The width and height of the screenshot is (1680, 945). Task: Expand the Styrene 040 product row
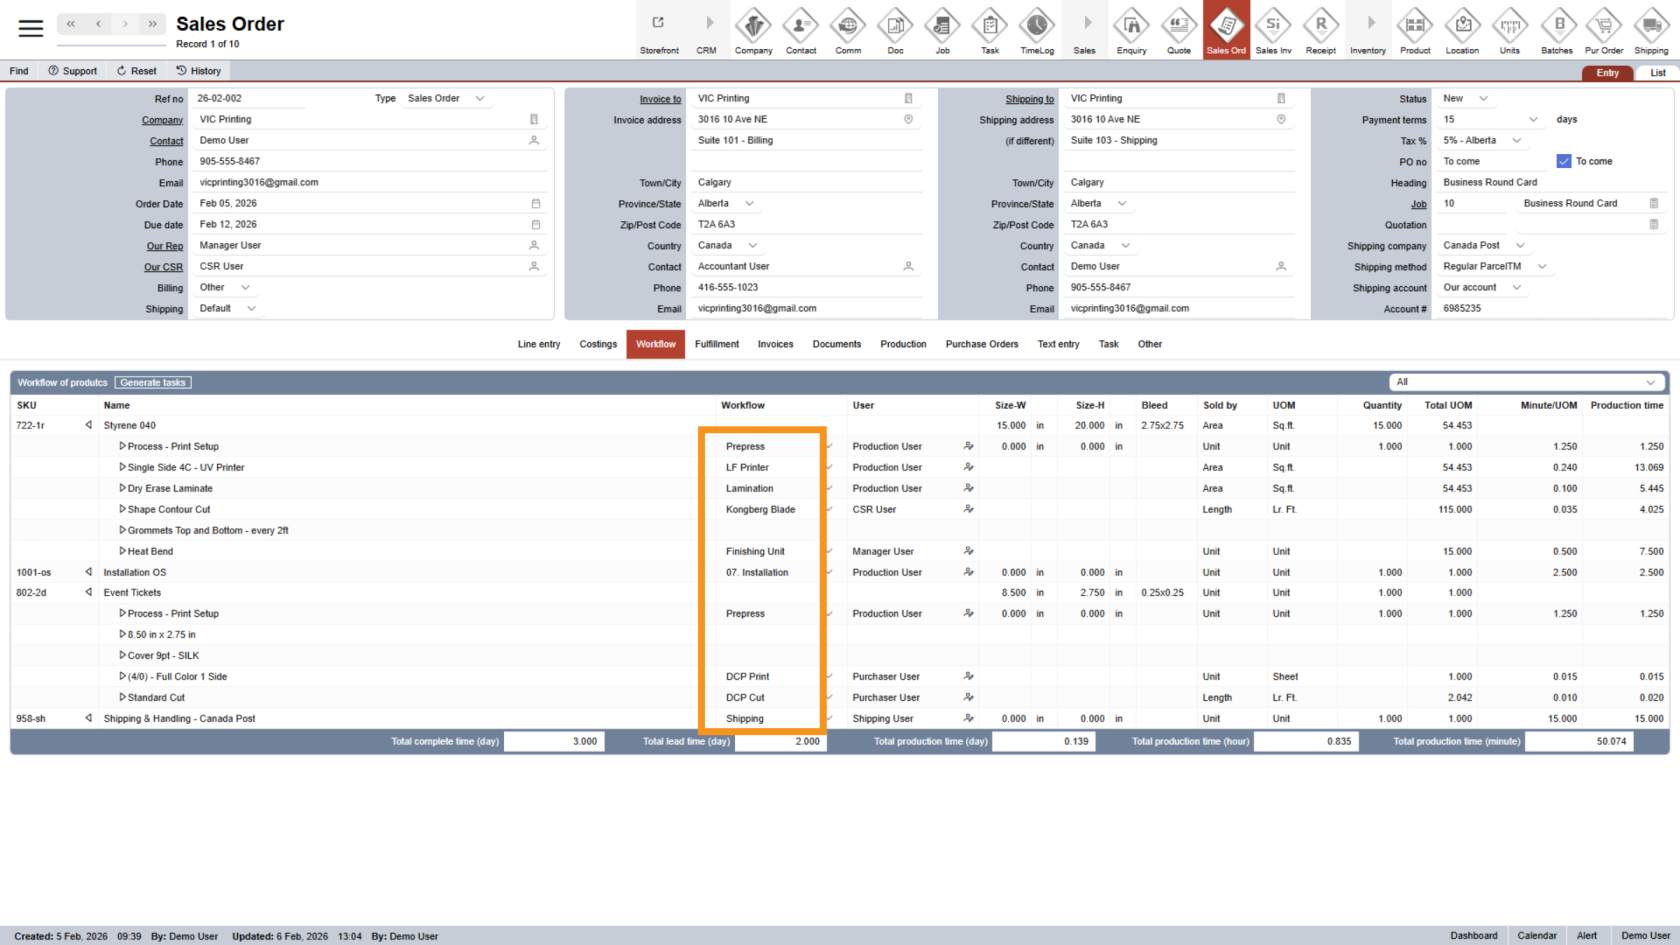tap(89, 425)
